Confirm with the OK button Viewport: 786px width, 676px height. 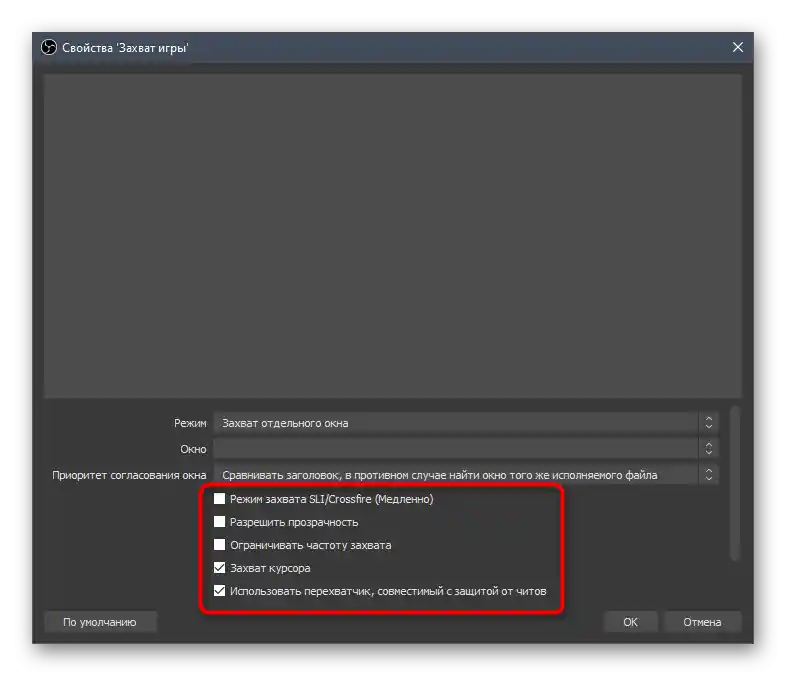(x=630, y=622)
